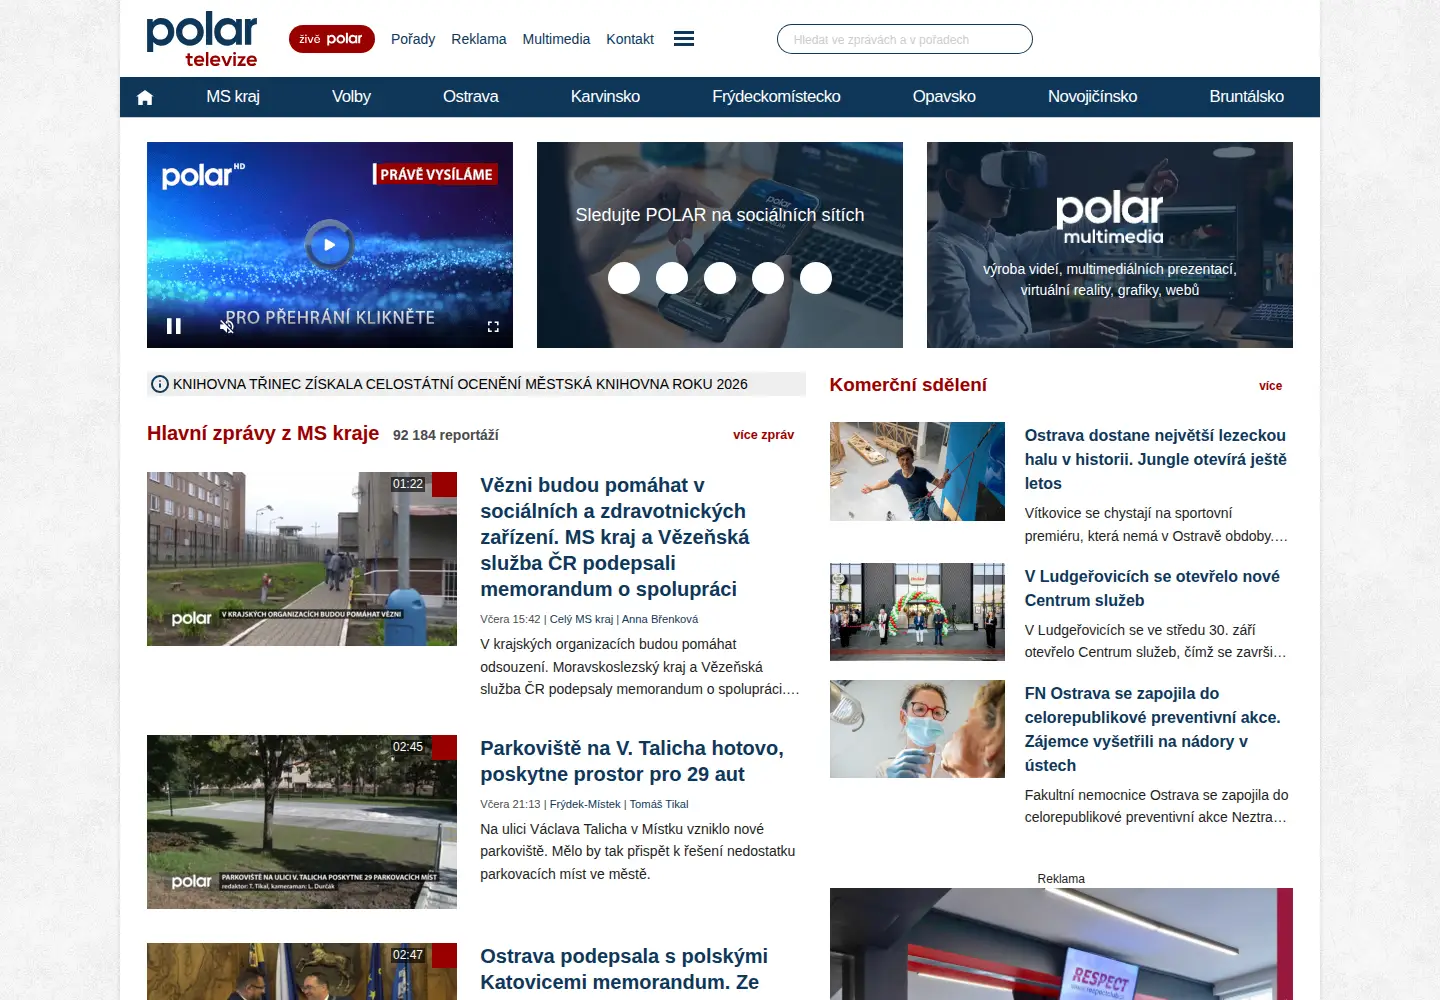Click the Knihovna Třinec ticker headline

point(460,384)
